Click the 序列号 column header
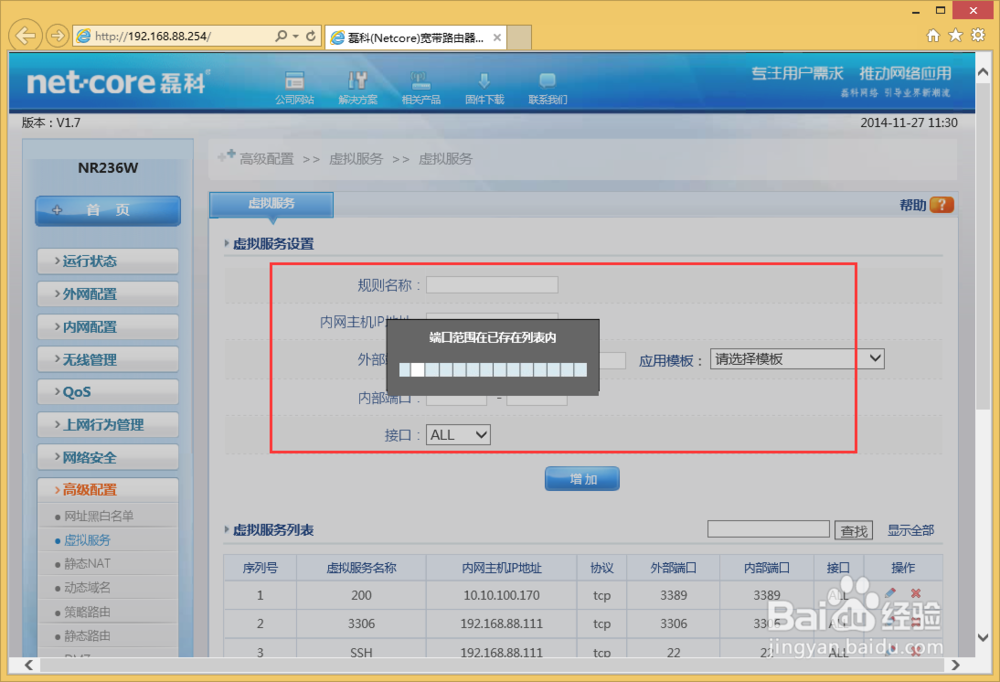This screenshot has width=1000, height=682. [x=260, y=568]
